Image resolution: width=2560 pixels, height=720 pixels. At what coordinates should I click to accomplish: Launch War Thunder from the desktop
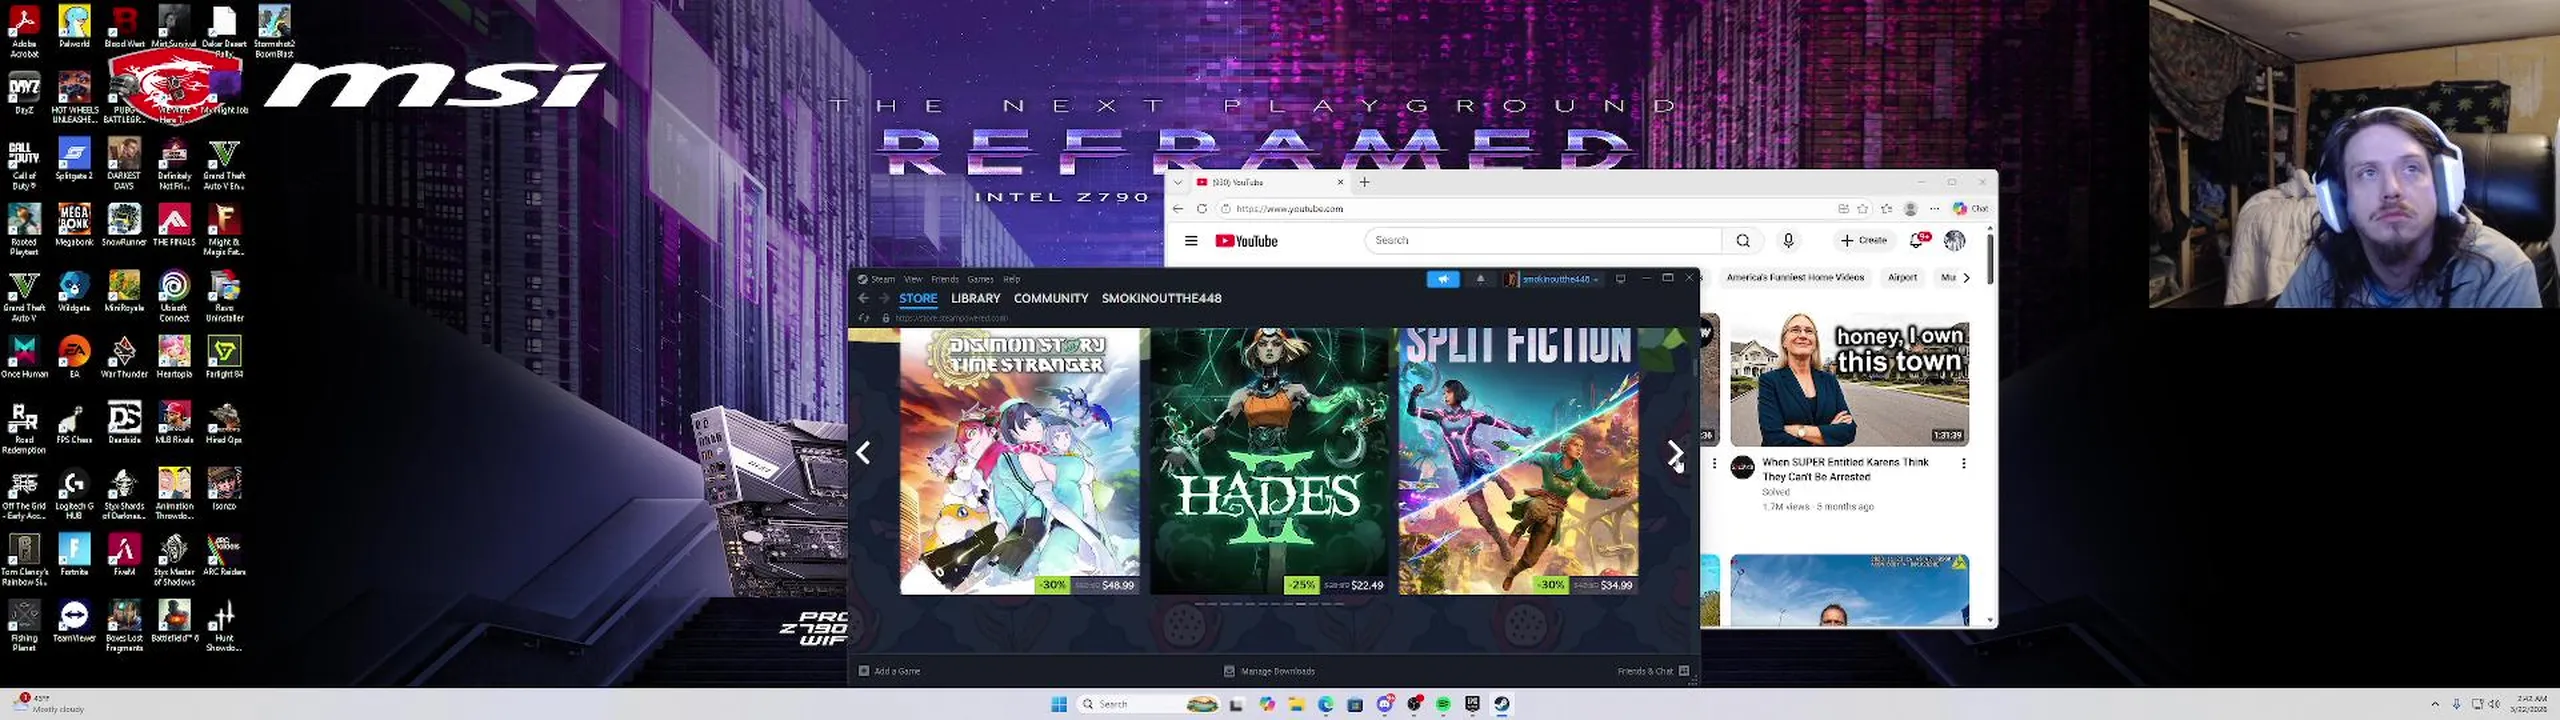tap(124, 358)
